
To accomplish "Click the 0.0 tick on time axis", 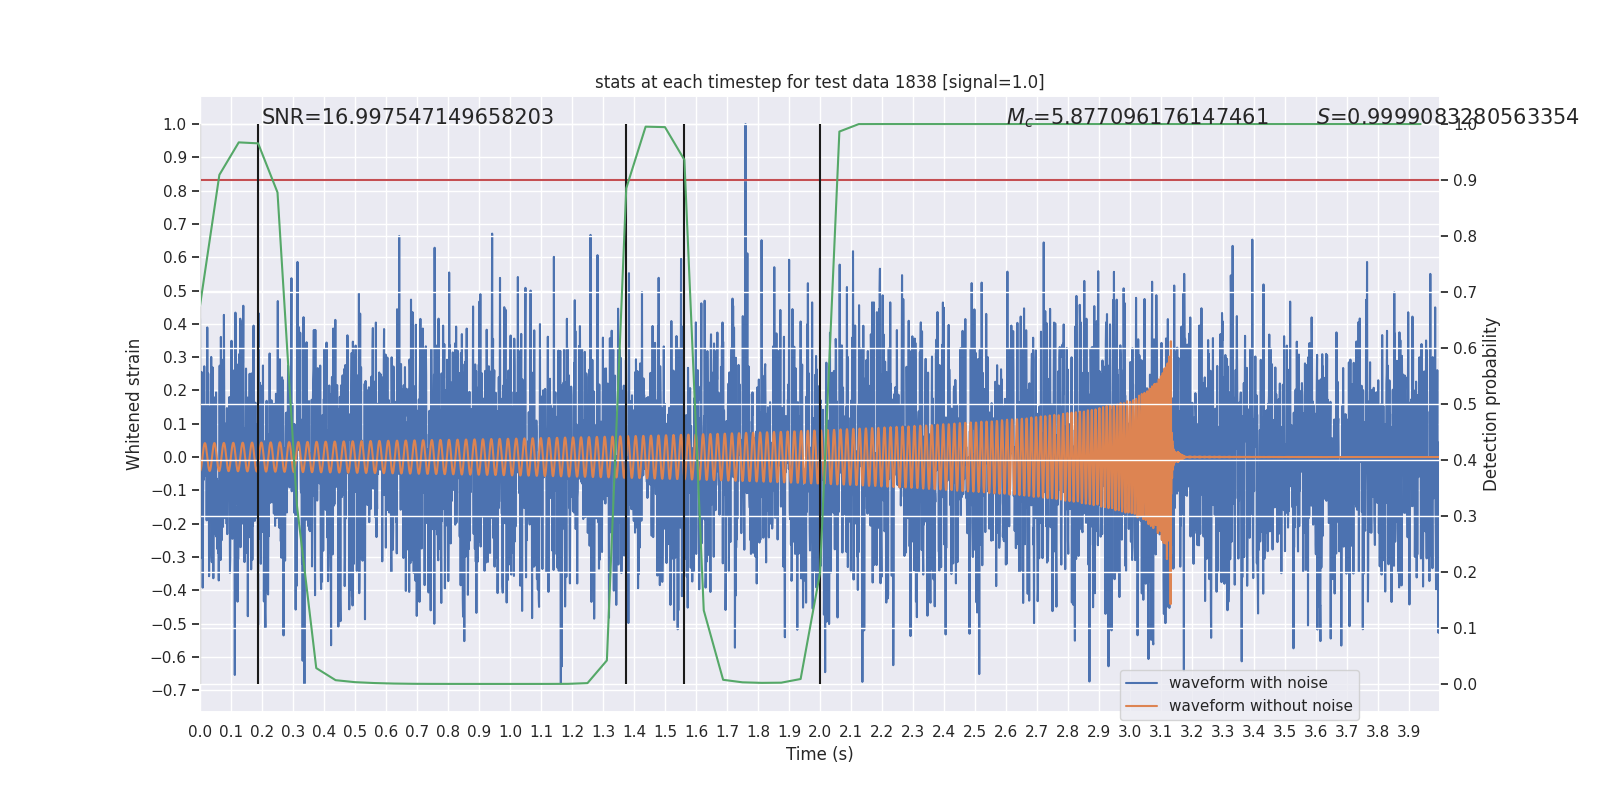I will click(x=200, y=731).
